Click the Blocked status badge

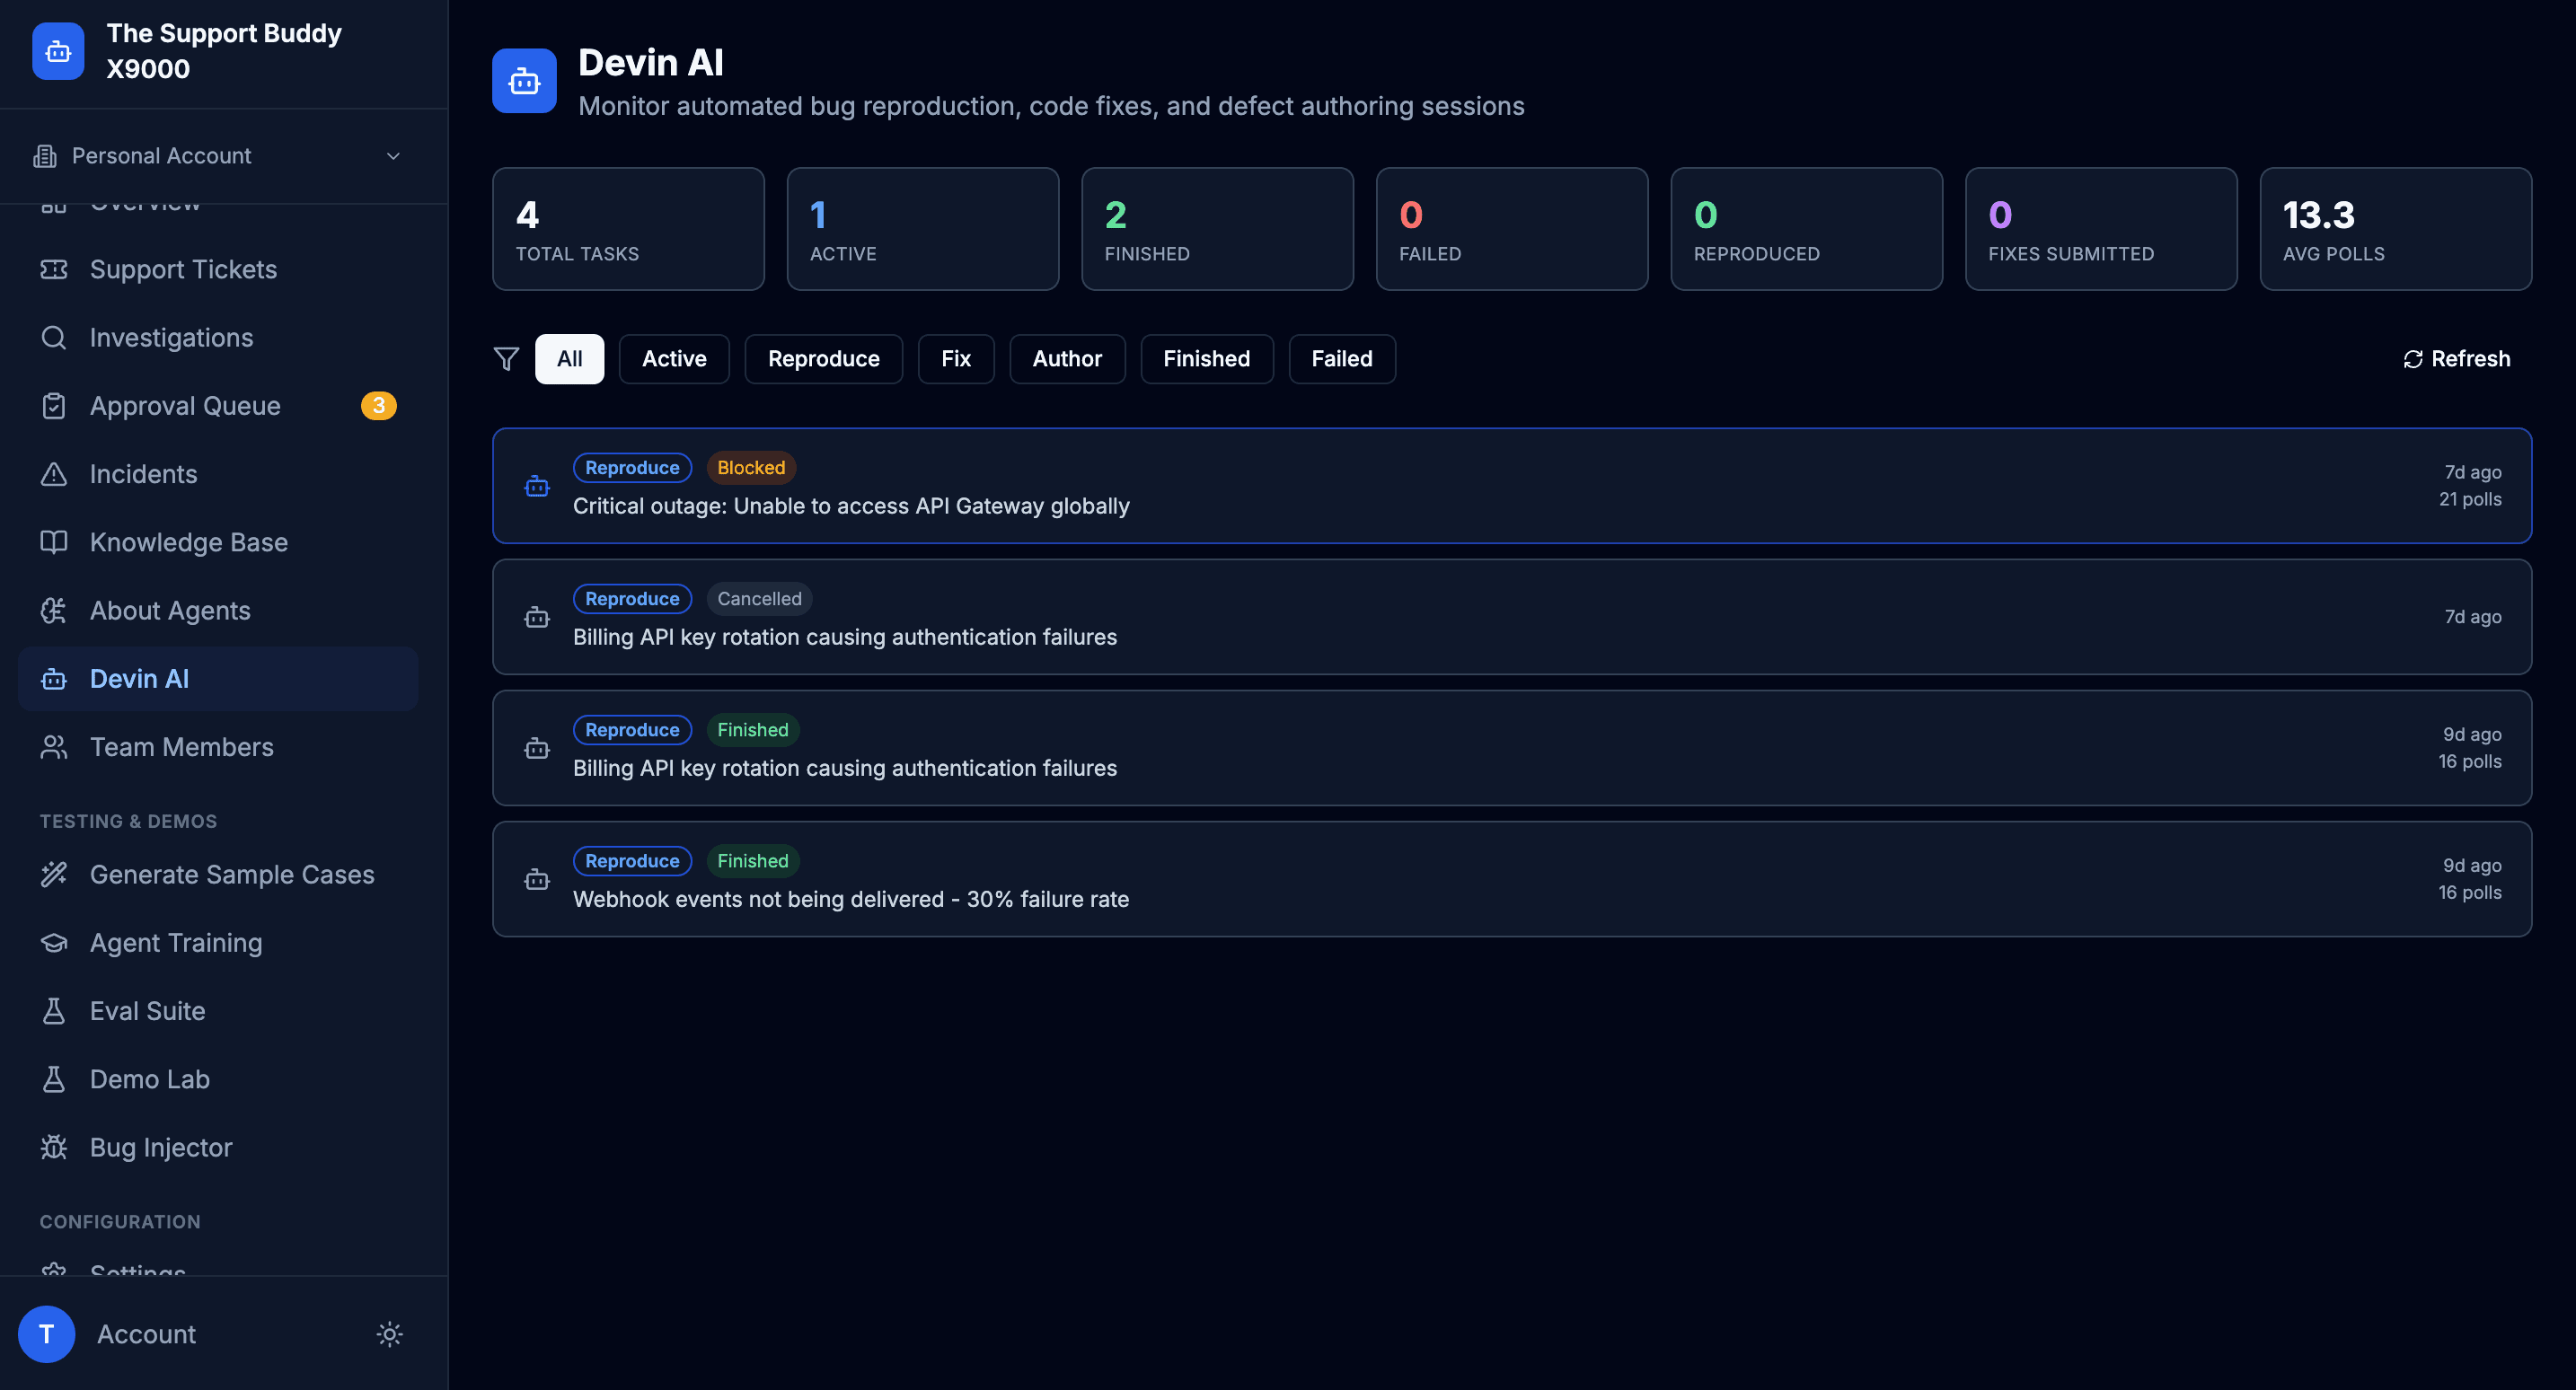pos(751,468)
